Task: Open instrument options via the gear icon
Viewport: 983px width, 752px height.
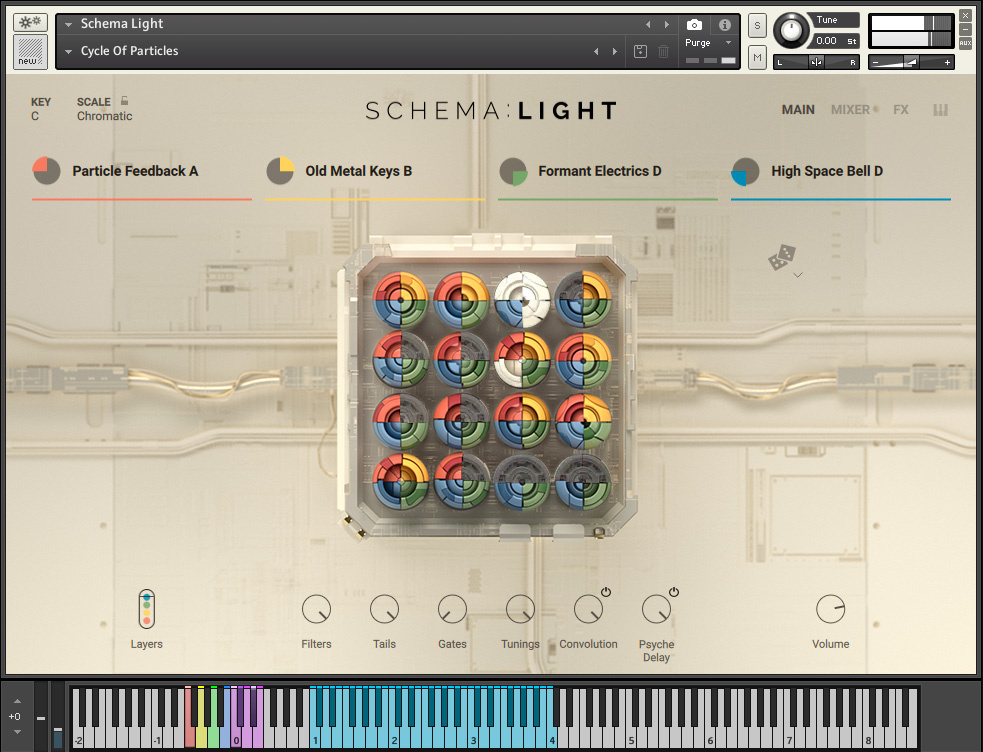Action: (x=30, y=23)
